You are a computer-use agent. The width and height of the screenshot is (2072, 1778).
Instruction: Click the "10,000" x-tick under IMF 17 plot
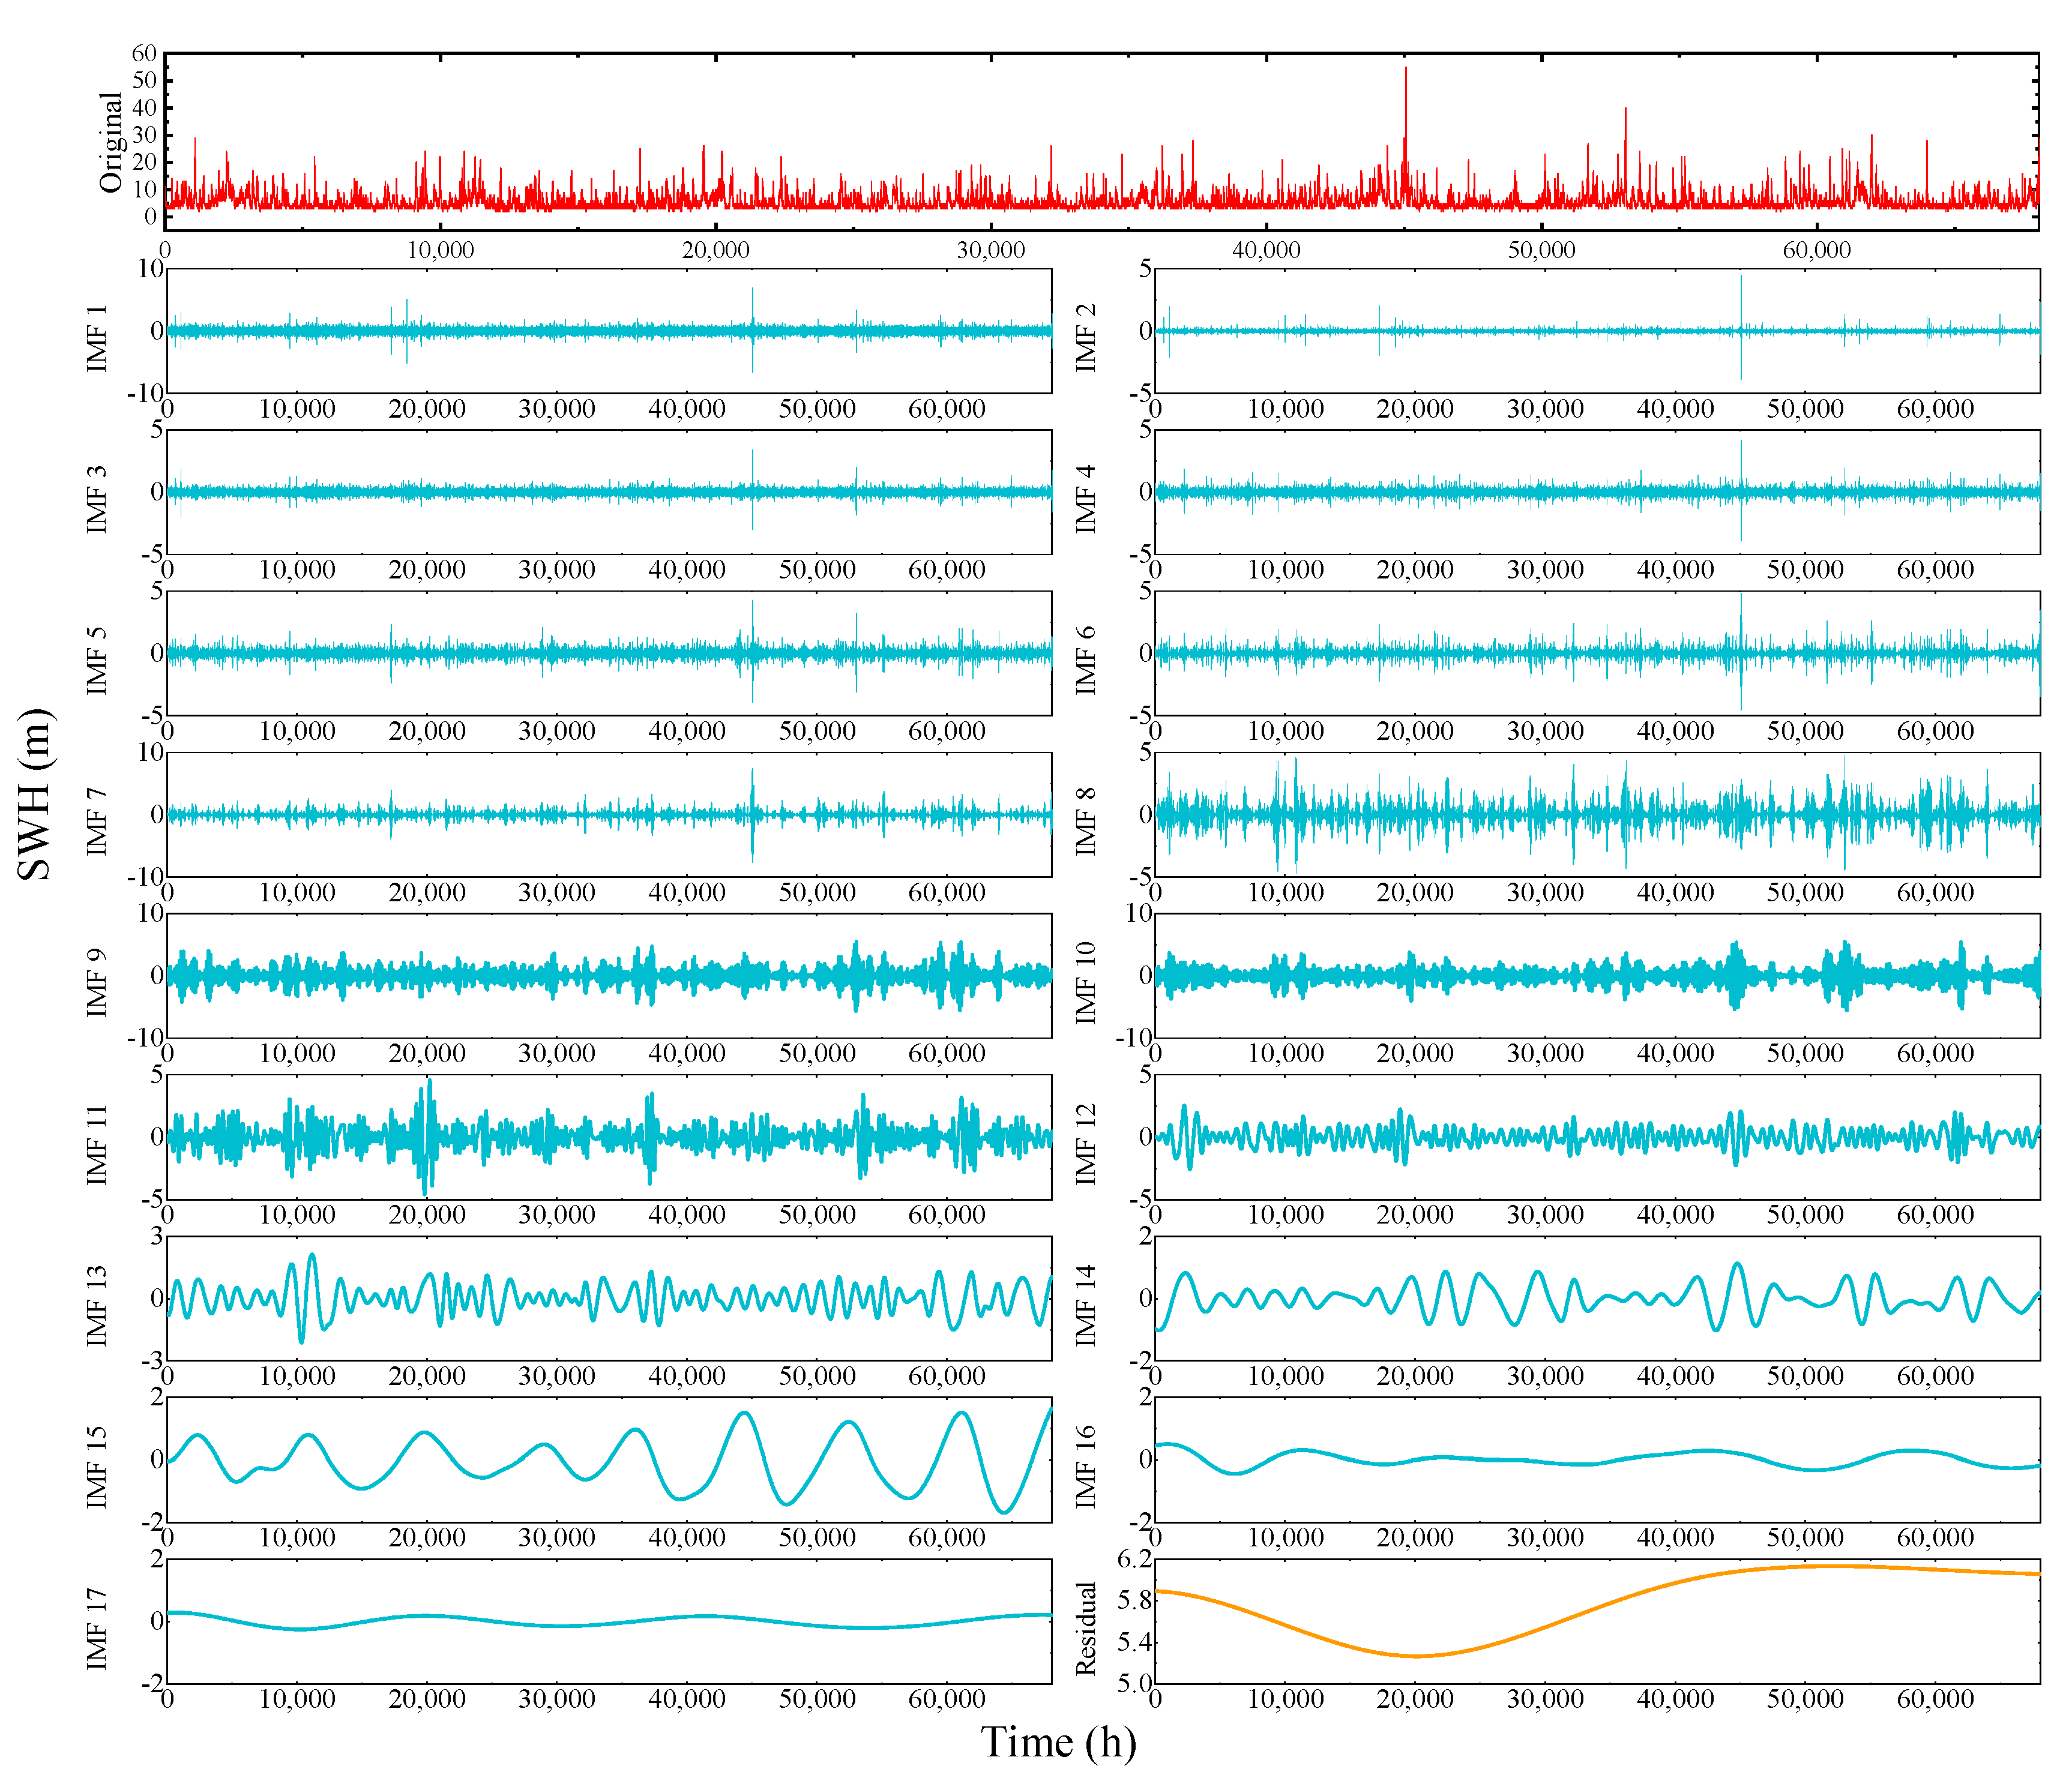[297, 1699]
